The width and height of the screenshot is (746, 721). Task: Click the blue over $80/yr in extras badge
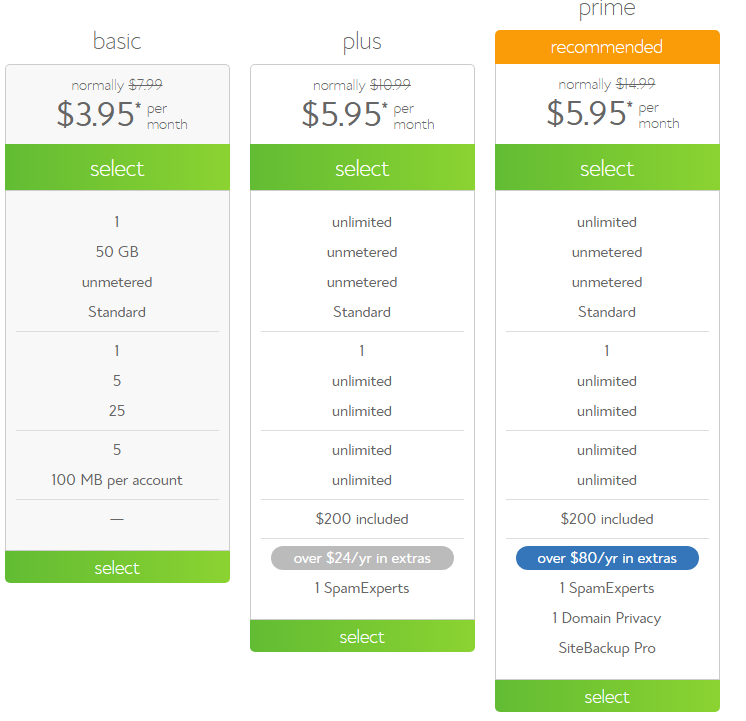tap(607, 558)
